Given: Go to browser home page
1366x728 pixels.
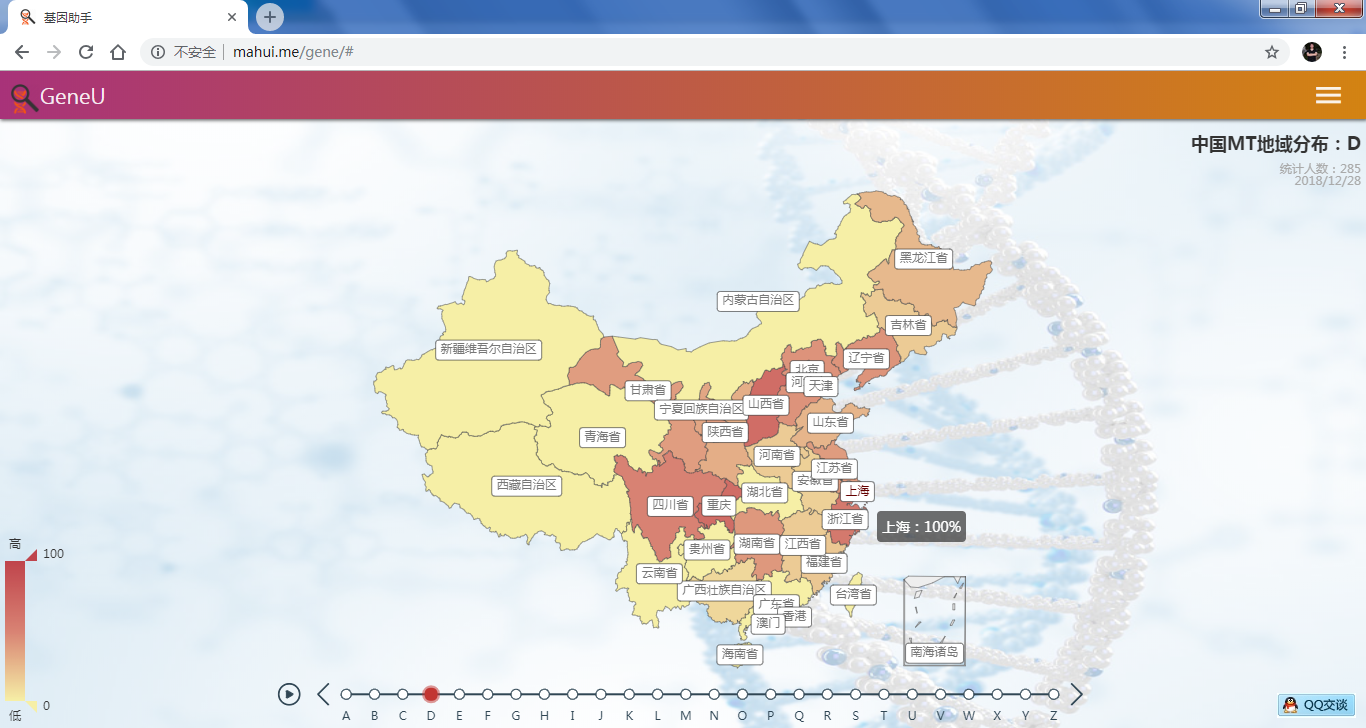Looking at the screenshot, I should tap(118, 52).
